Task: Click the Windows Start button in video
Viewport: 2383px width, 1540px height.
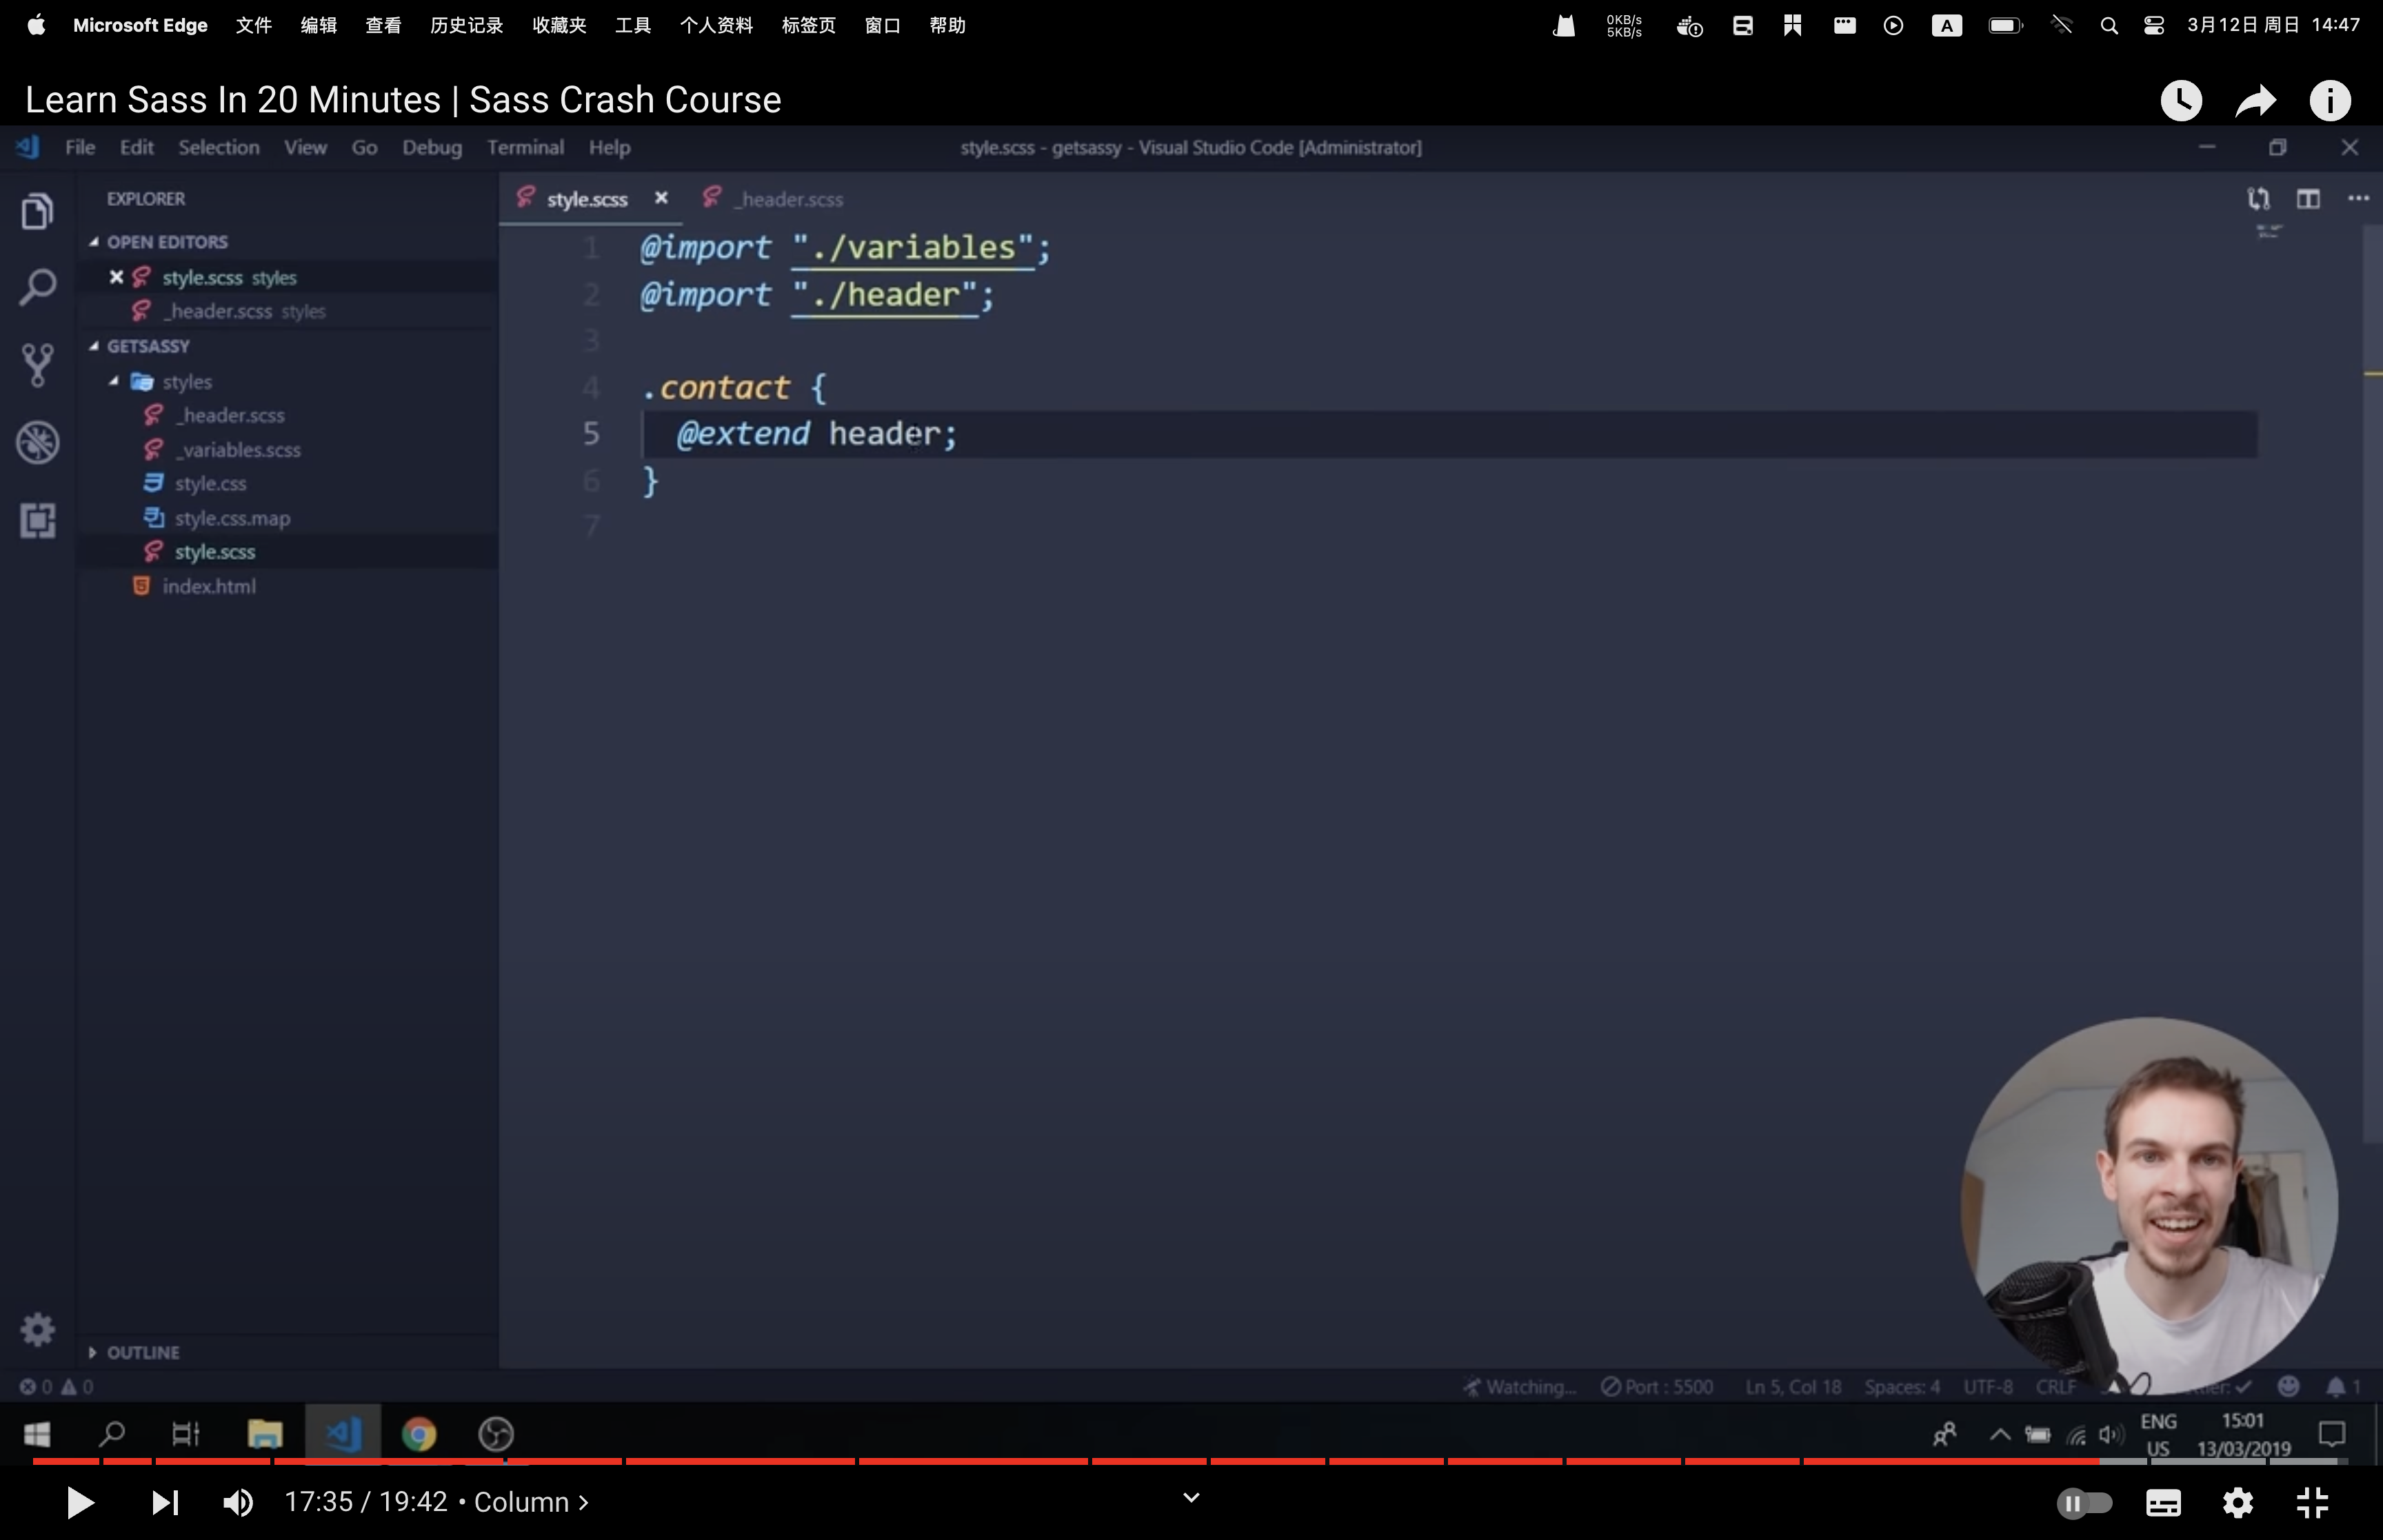Action: [x=37, y=1434]
